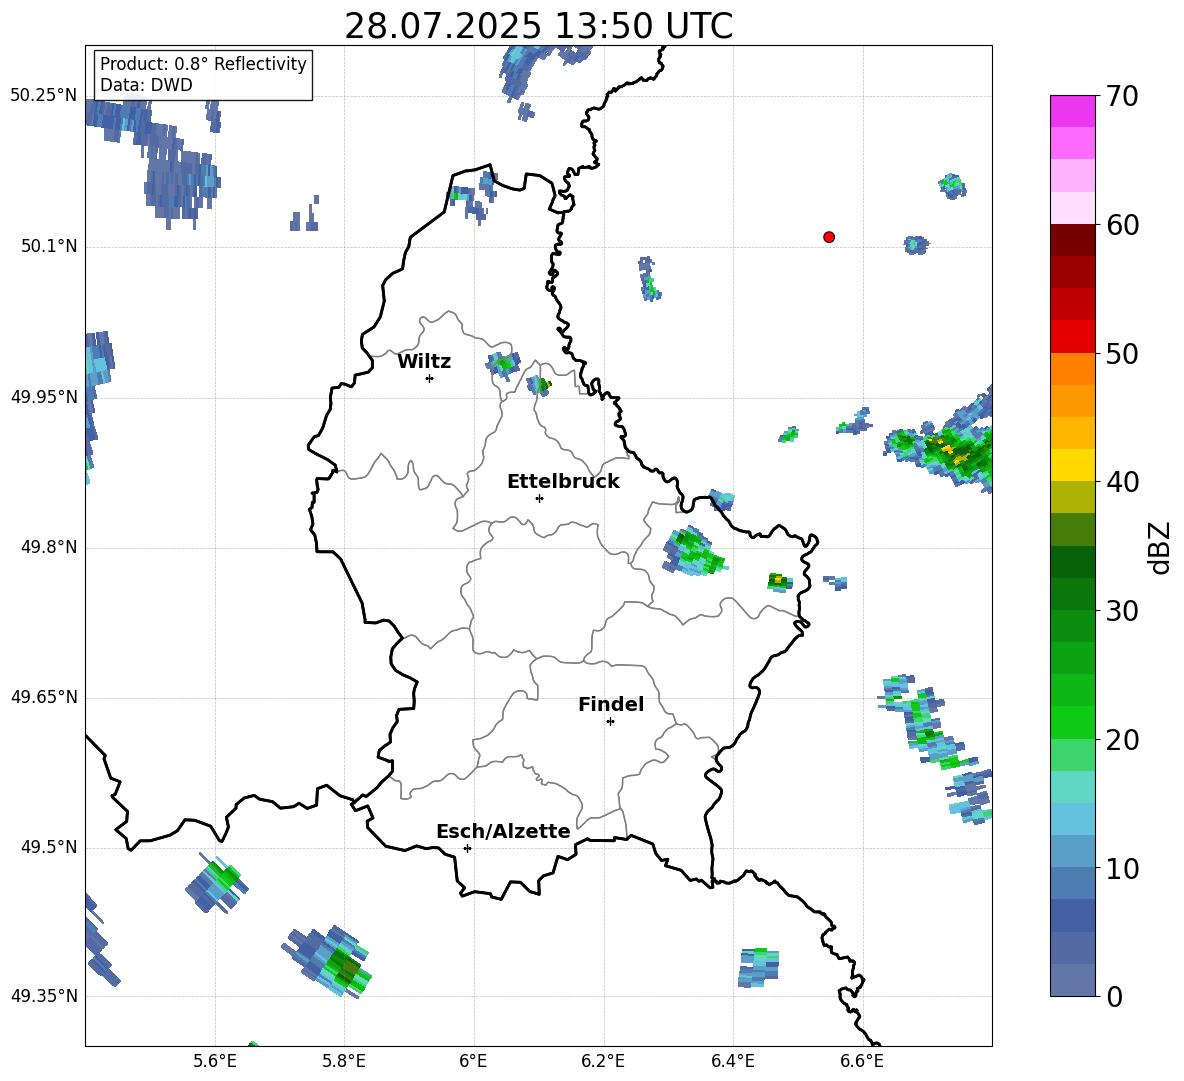Viewport: 1184px width, 1081px height.
Task: Click the radar echo cell just east of Wiltz
Action: (503, 365)
